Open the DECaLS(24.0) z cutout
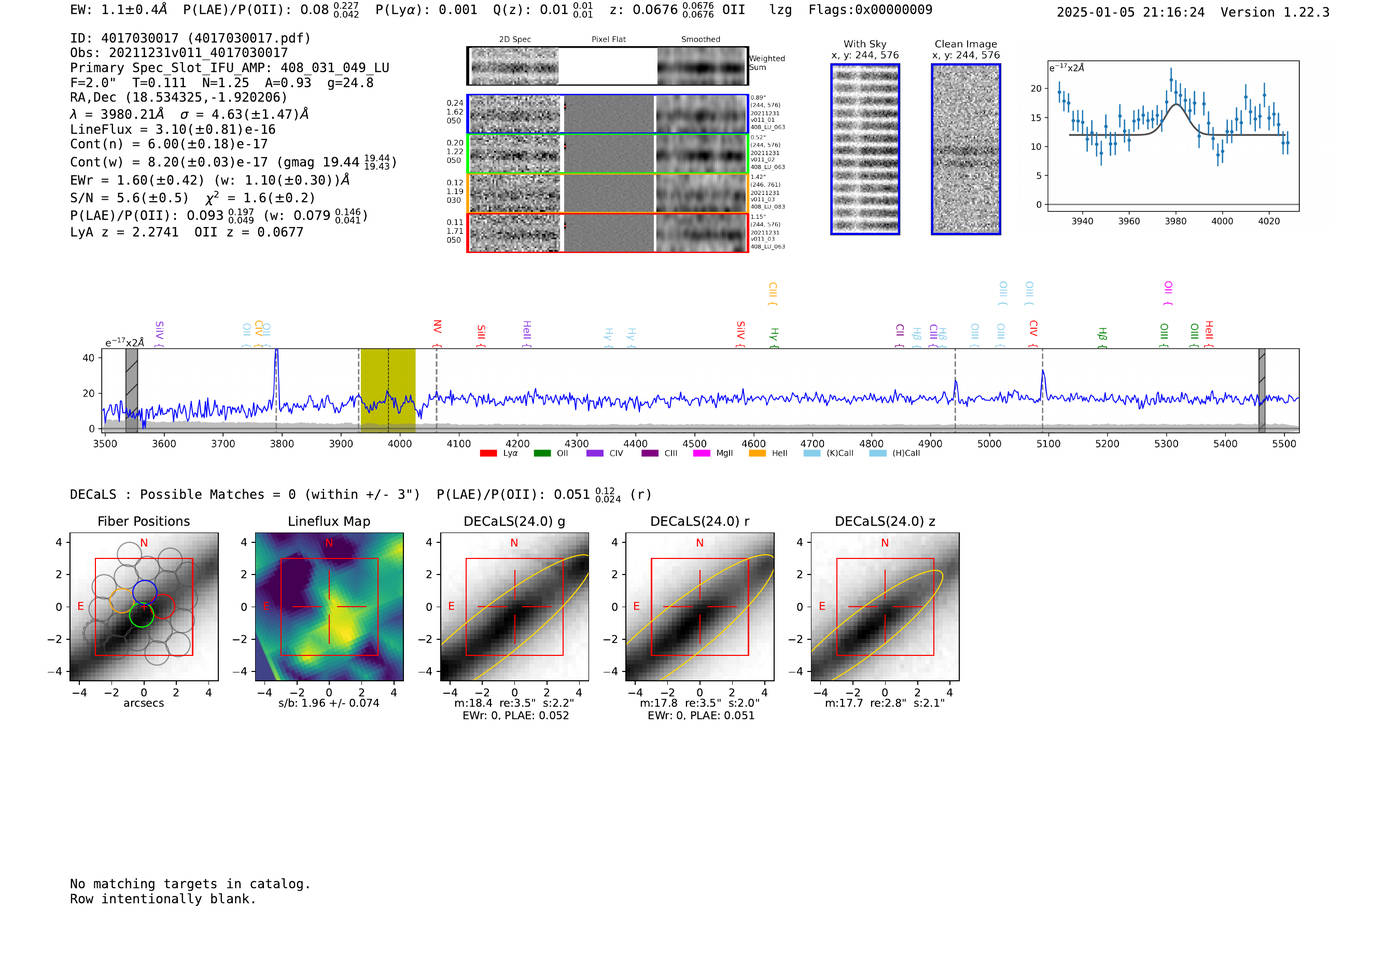This screenshot has width=1400, height=953. click(x=884, y=607)
